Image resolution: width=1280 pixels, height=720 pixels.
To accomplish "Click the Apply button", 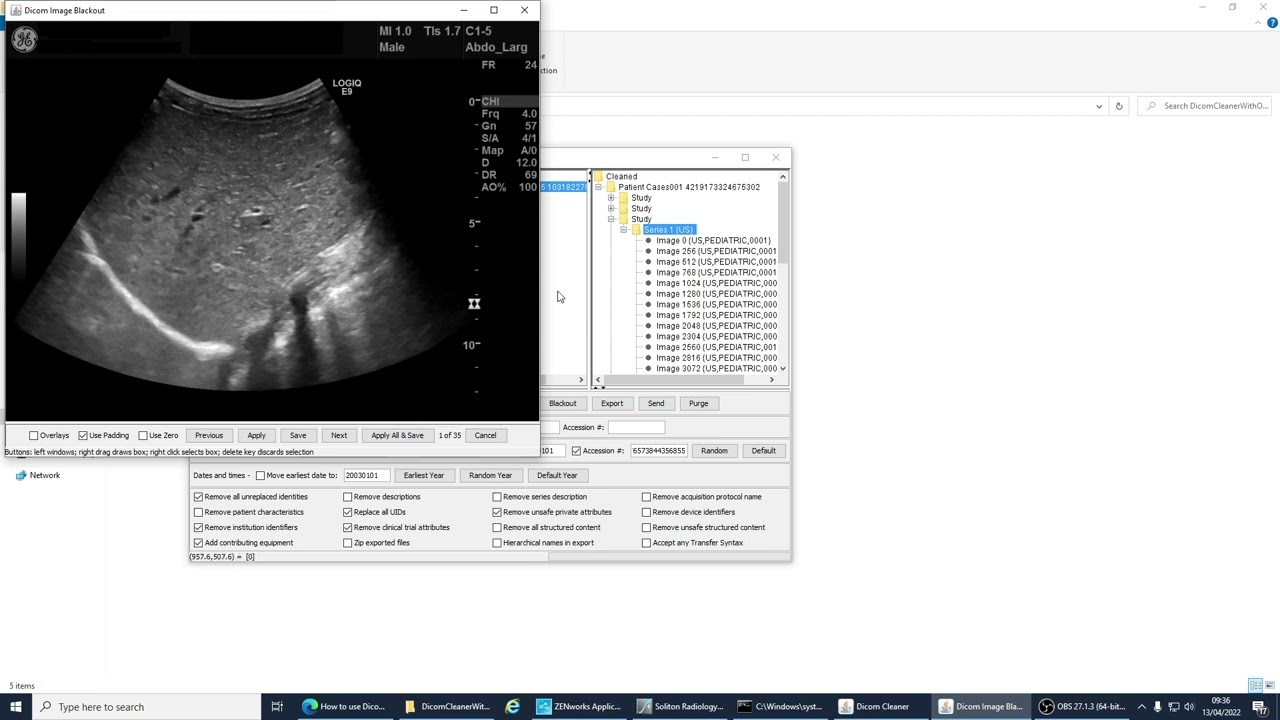I will pos(256,435).
